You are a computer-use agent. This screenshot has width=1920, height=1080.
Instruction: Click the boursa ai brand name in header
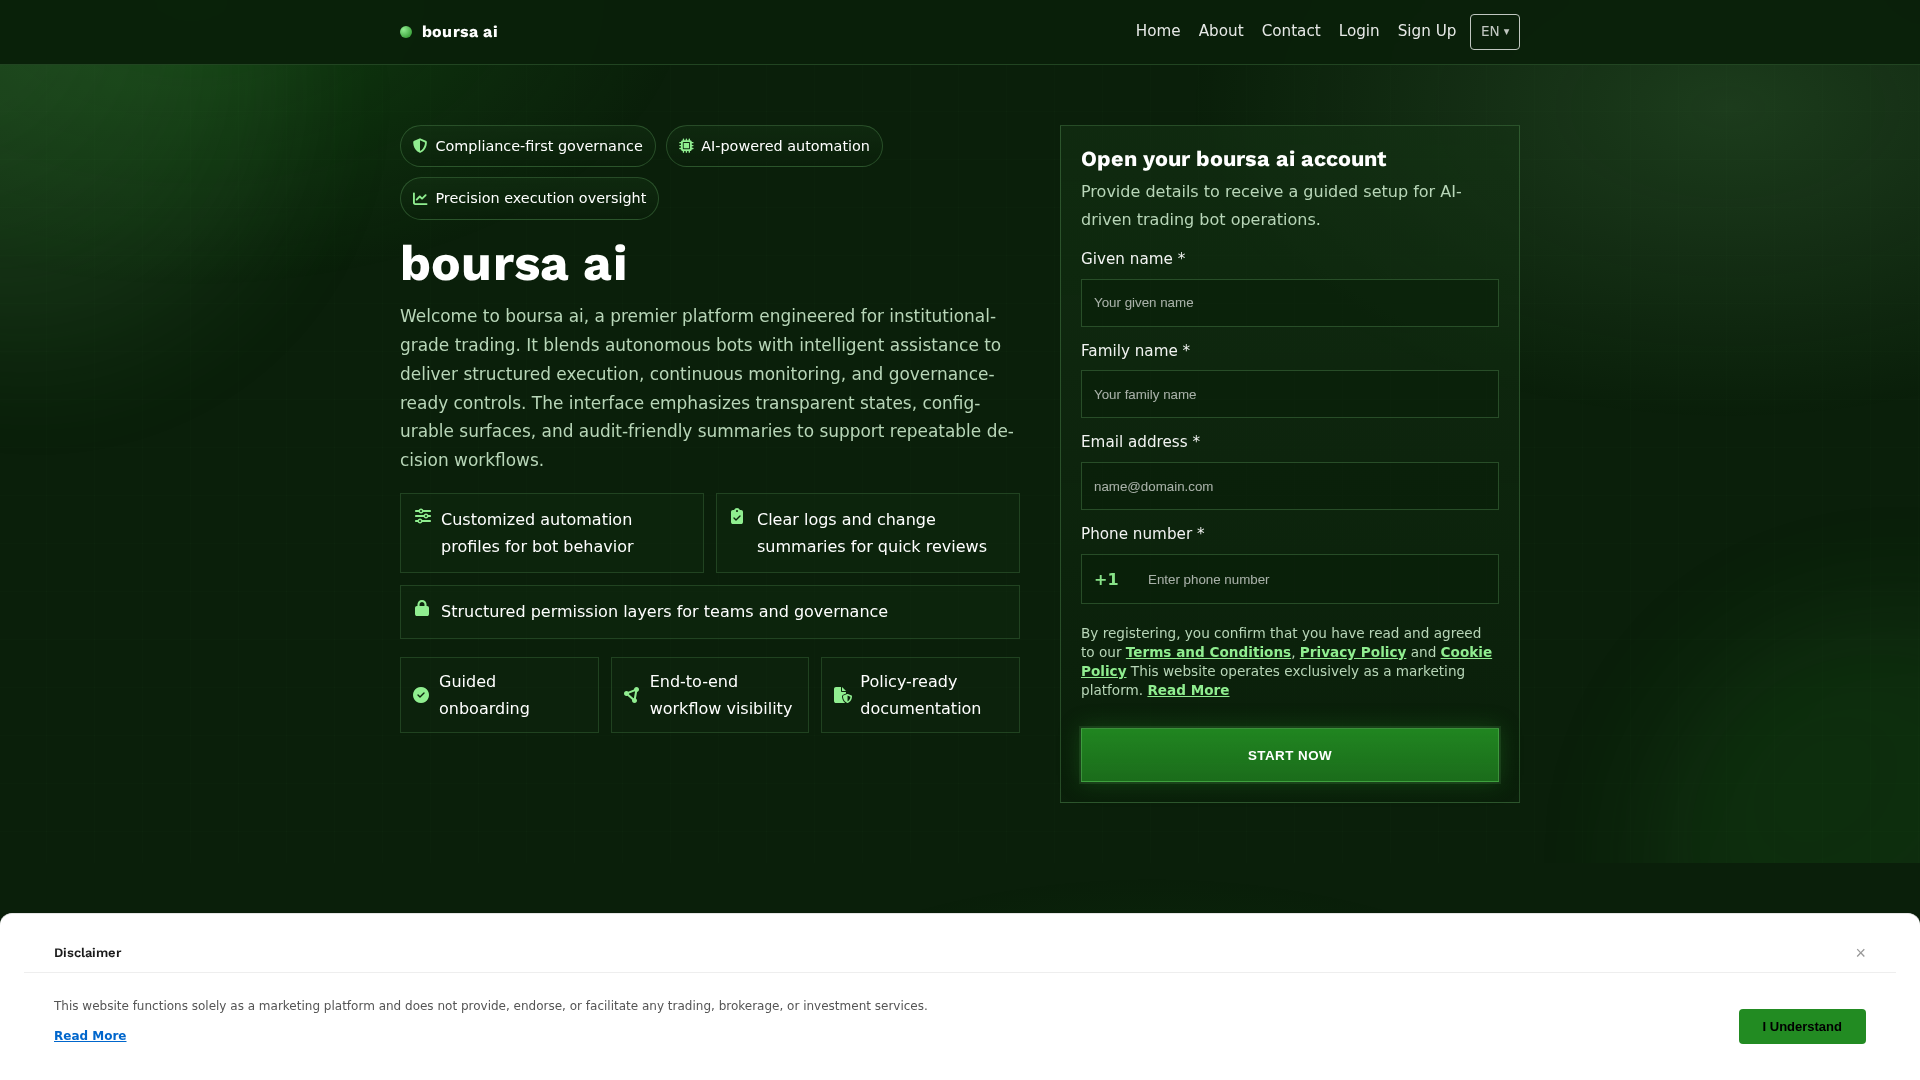460,32
